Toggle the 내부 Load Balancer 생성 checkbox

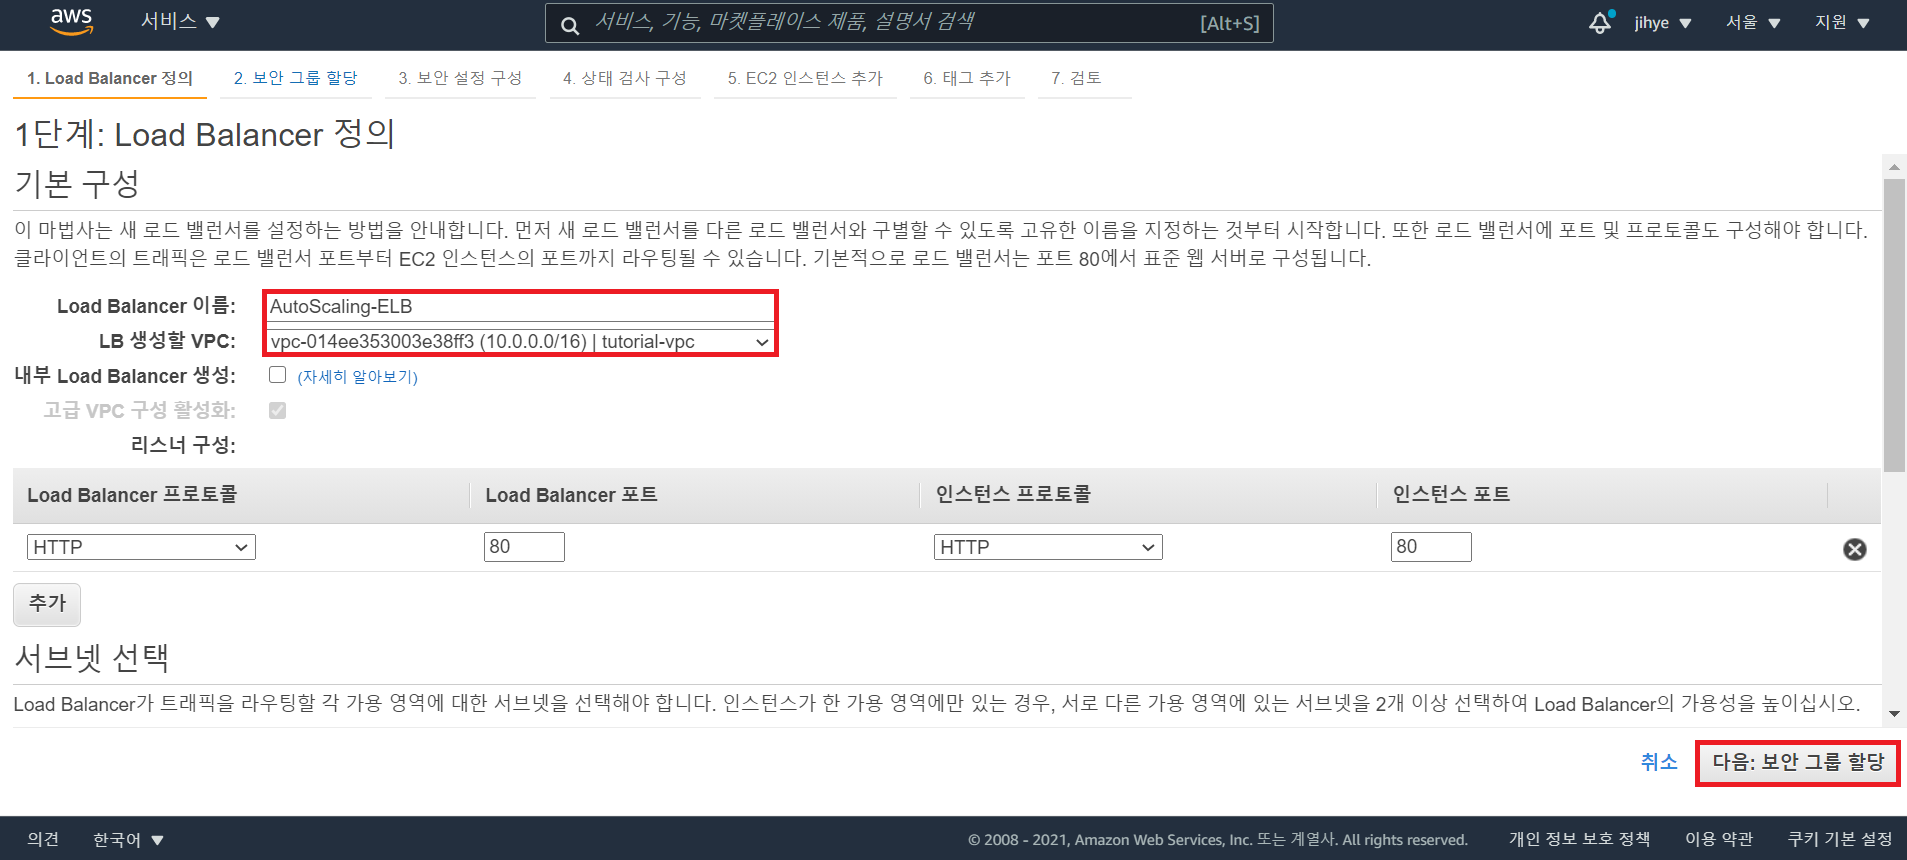pyautogui.click(x=277, y=375)
